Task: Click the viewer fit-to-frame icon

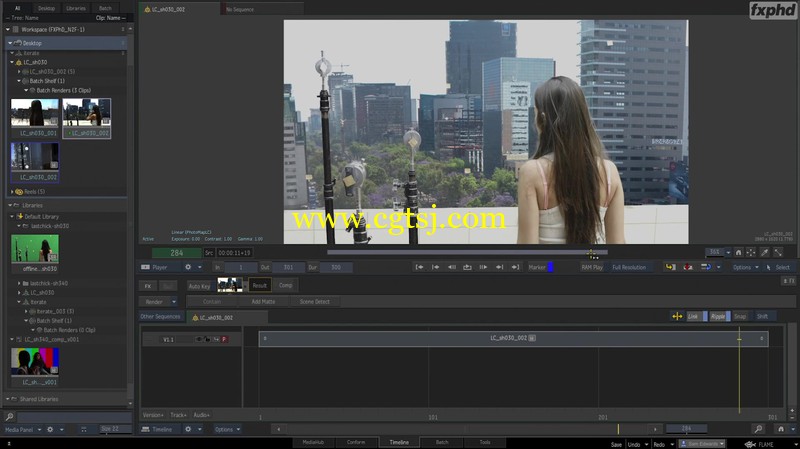Action: click(751, 252)
